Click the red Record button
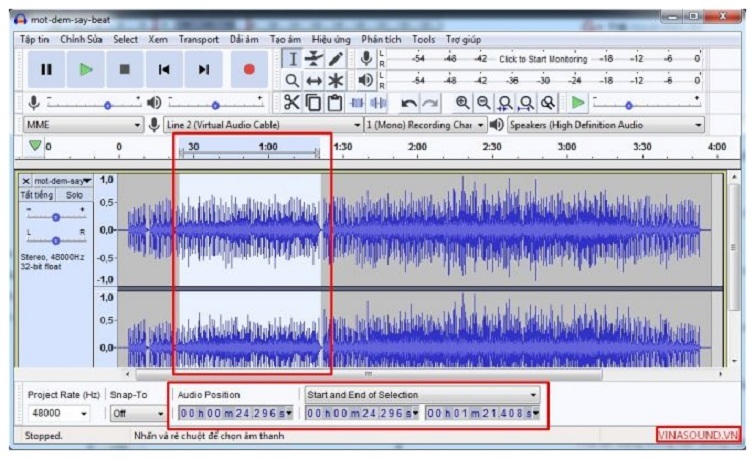The height and width of the screenshot is (460, 755). [249, 69]
